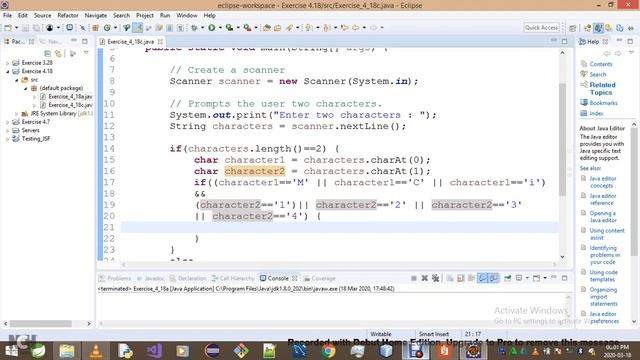Switch to the Coverage tab
The width and height of the screenshot is (640, 360).
pos(320,278)
